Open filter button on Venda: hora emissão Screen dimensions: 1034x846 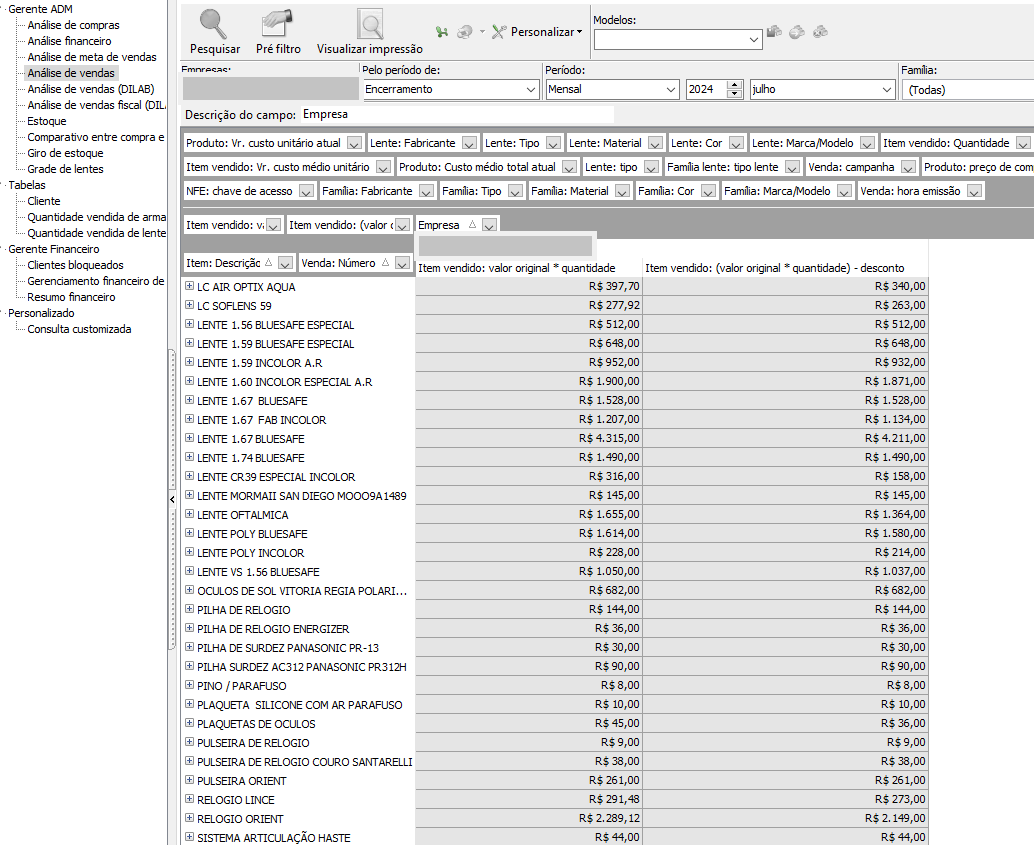[974, 191]
